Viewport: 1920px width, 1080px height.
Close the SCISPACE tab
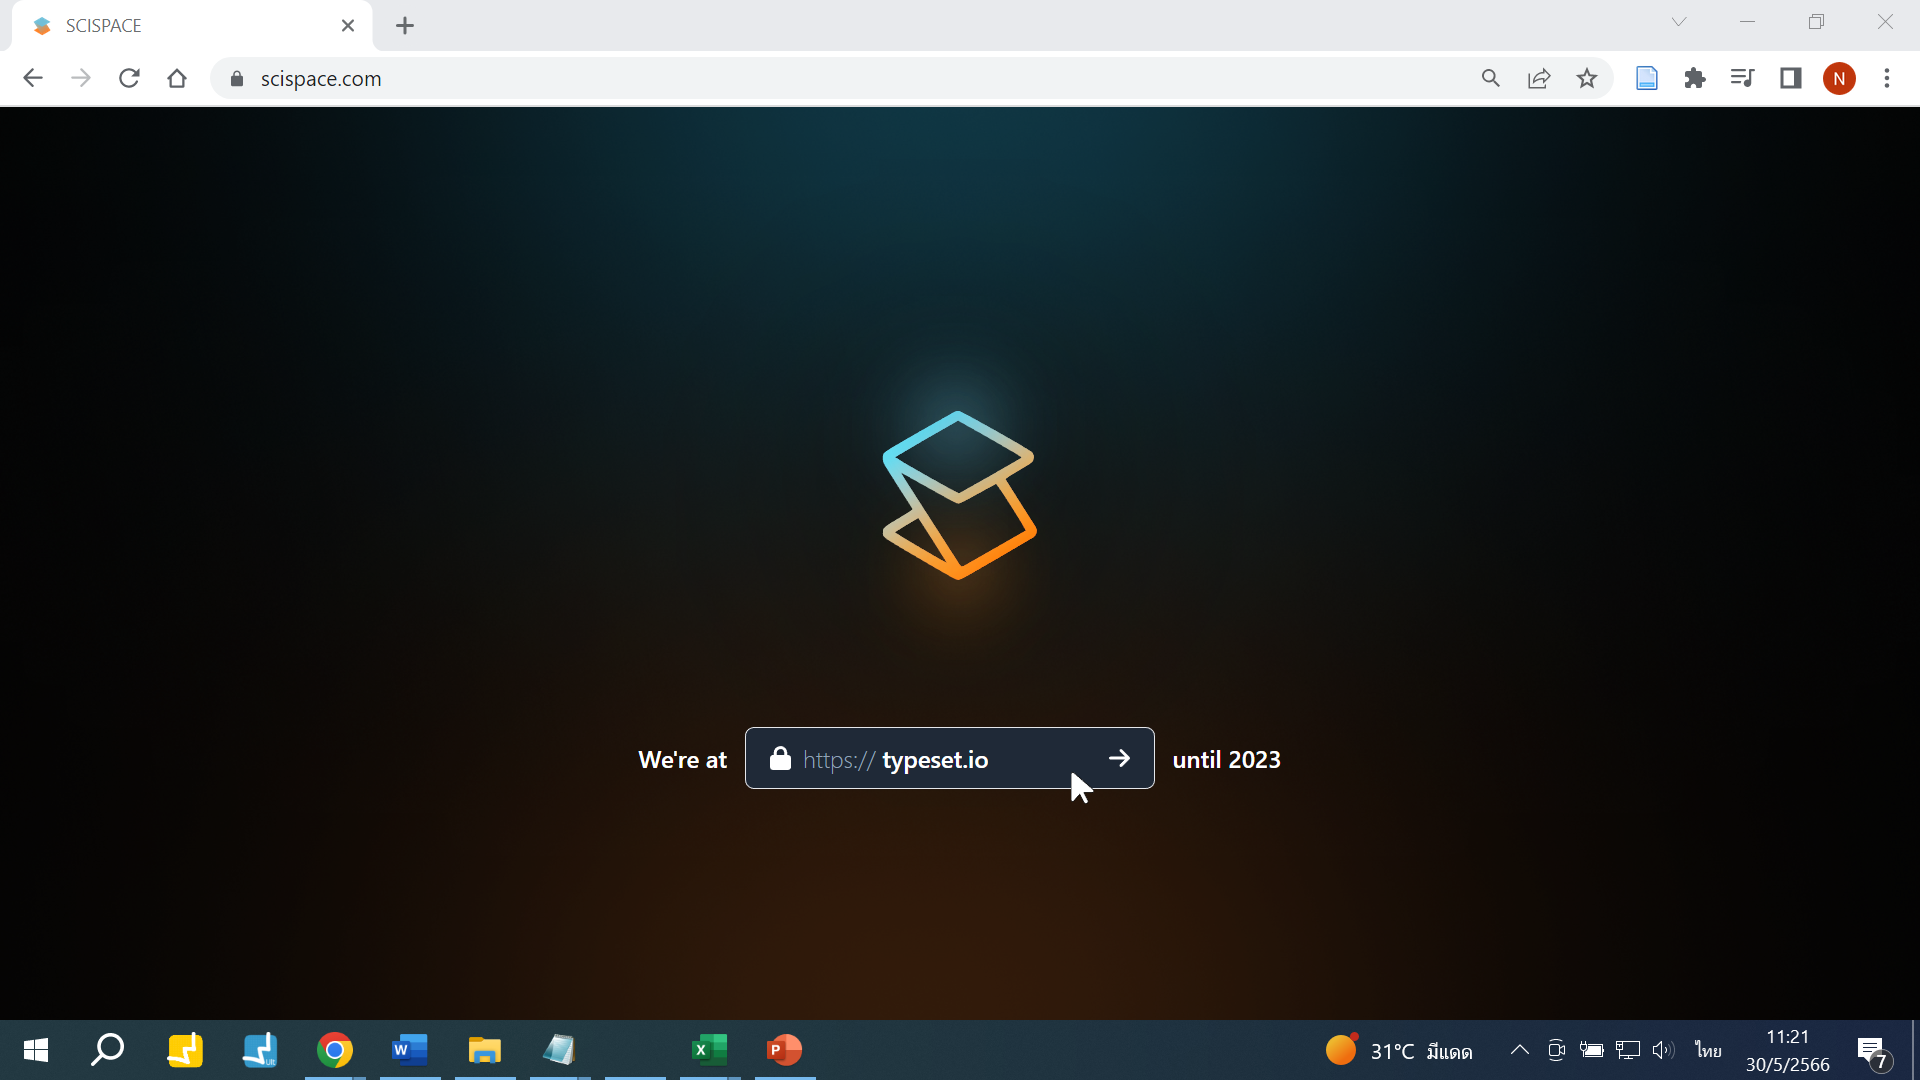[348, 26]
